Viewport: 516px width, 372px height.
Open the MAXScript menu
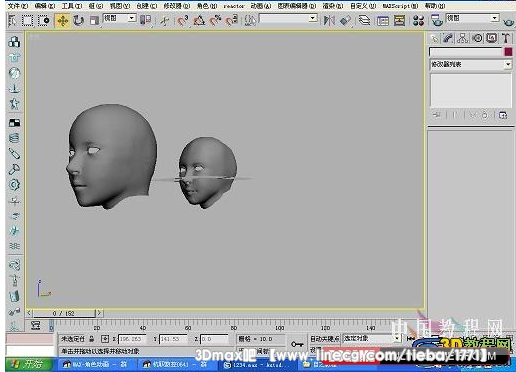pyautogui.click(x=400, y=6)
